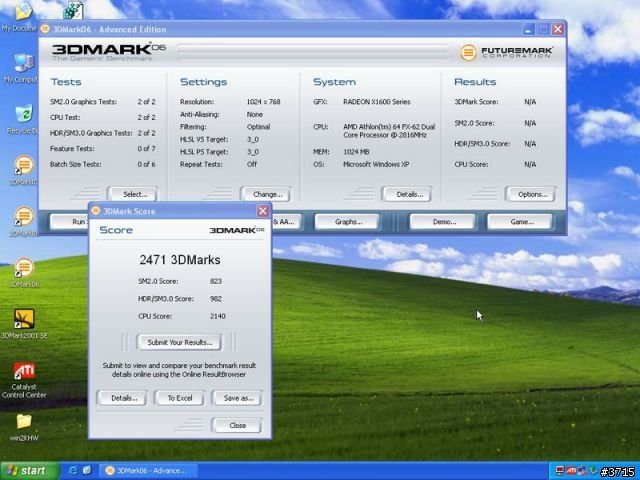Click the Resolution value 1024 x 768
This screenshot has height=480, width=640.
pyautogui.click(x=263, y=102)
